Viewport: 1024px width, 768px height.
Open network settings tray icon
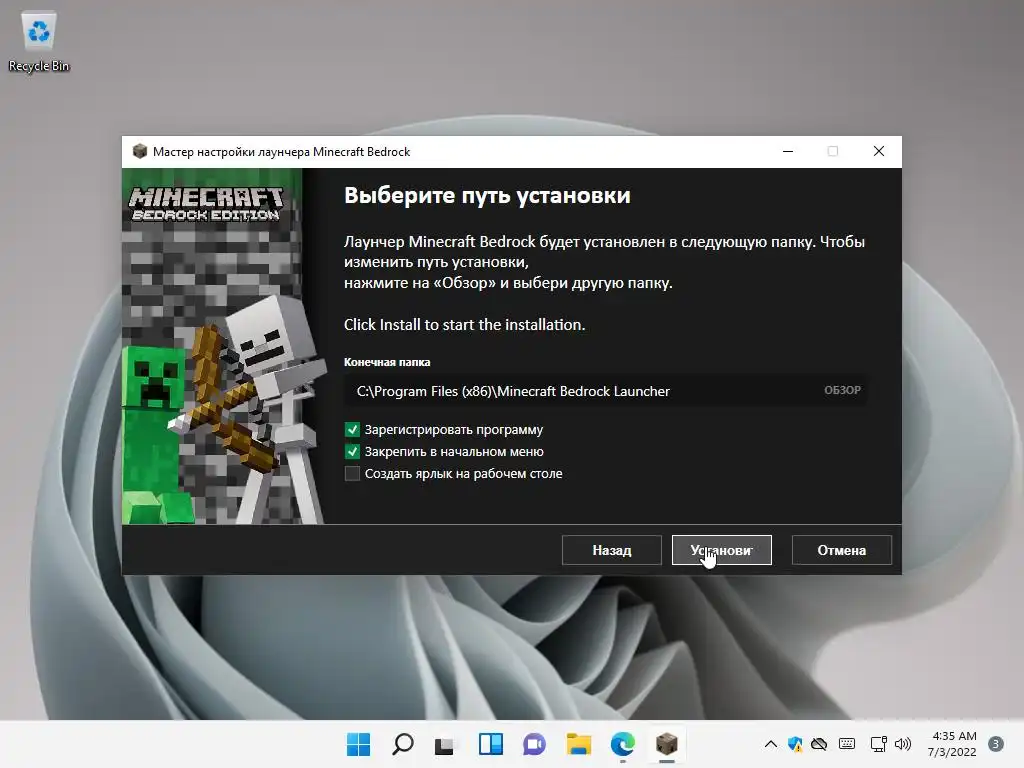(x=878, y=744)
